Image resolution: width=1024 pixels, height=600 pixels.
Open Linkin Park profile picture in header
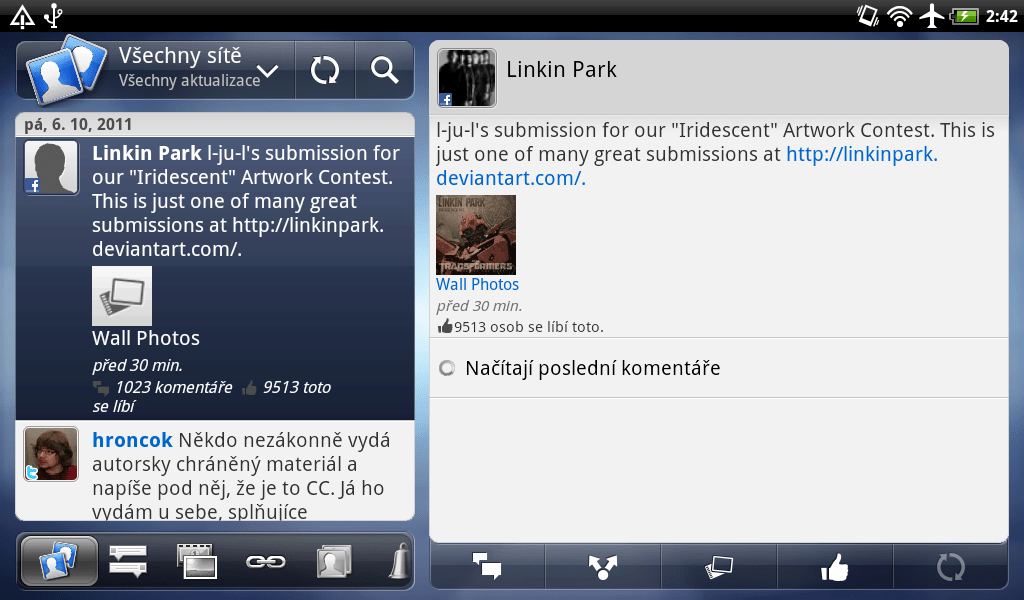(467, 78)
